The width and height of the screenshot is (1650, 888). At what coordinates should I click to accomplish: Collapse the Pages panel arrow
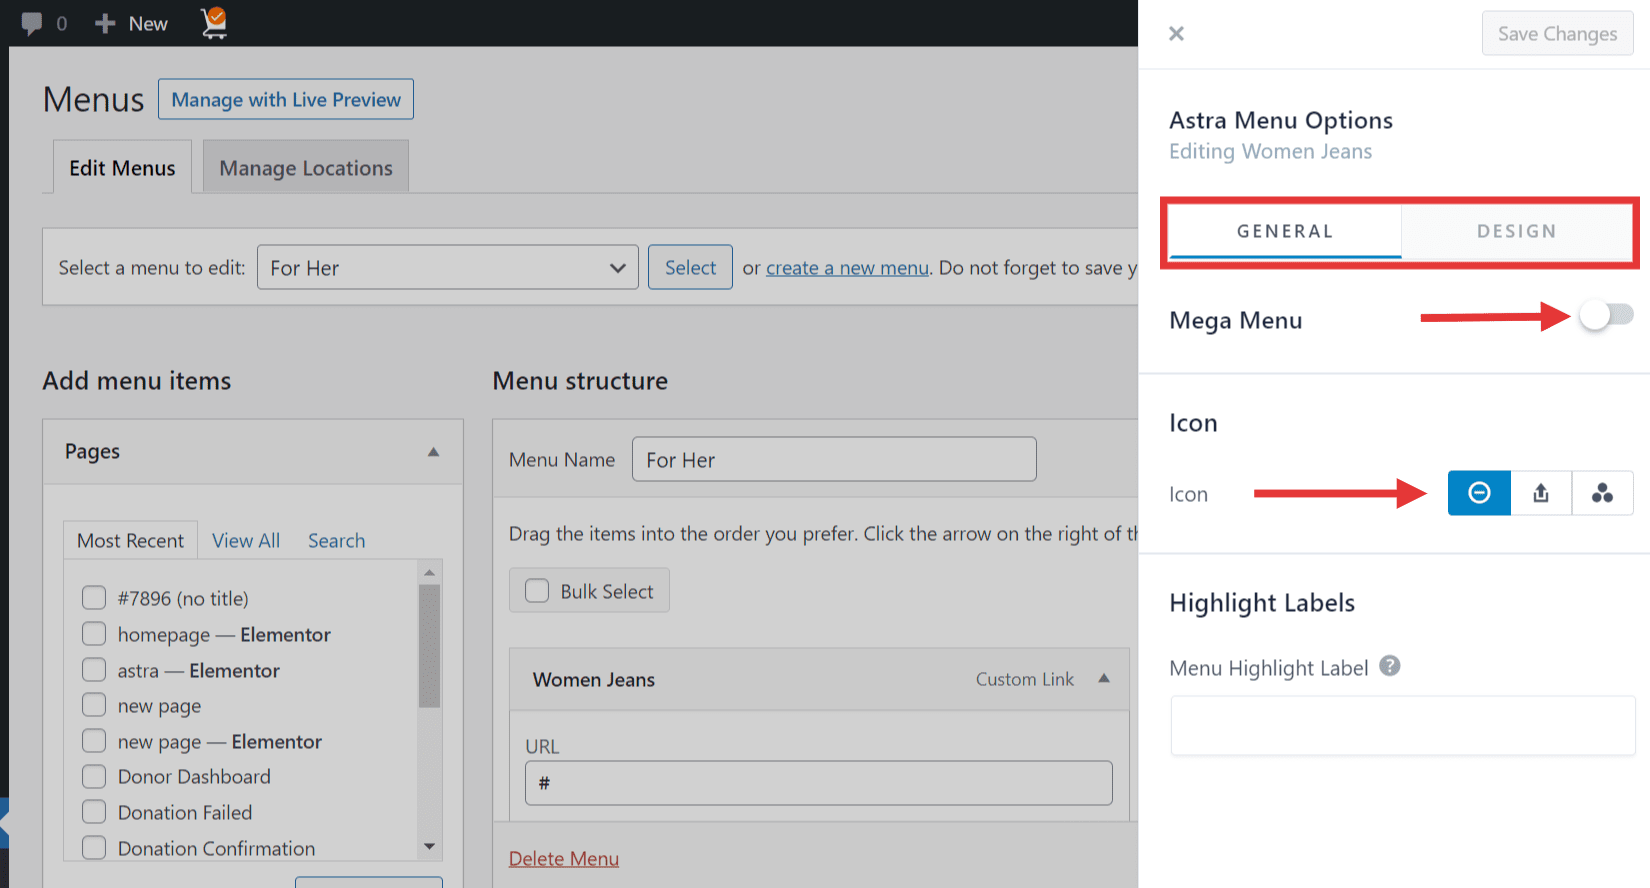point(433,452)
